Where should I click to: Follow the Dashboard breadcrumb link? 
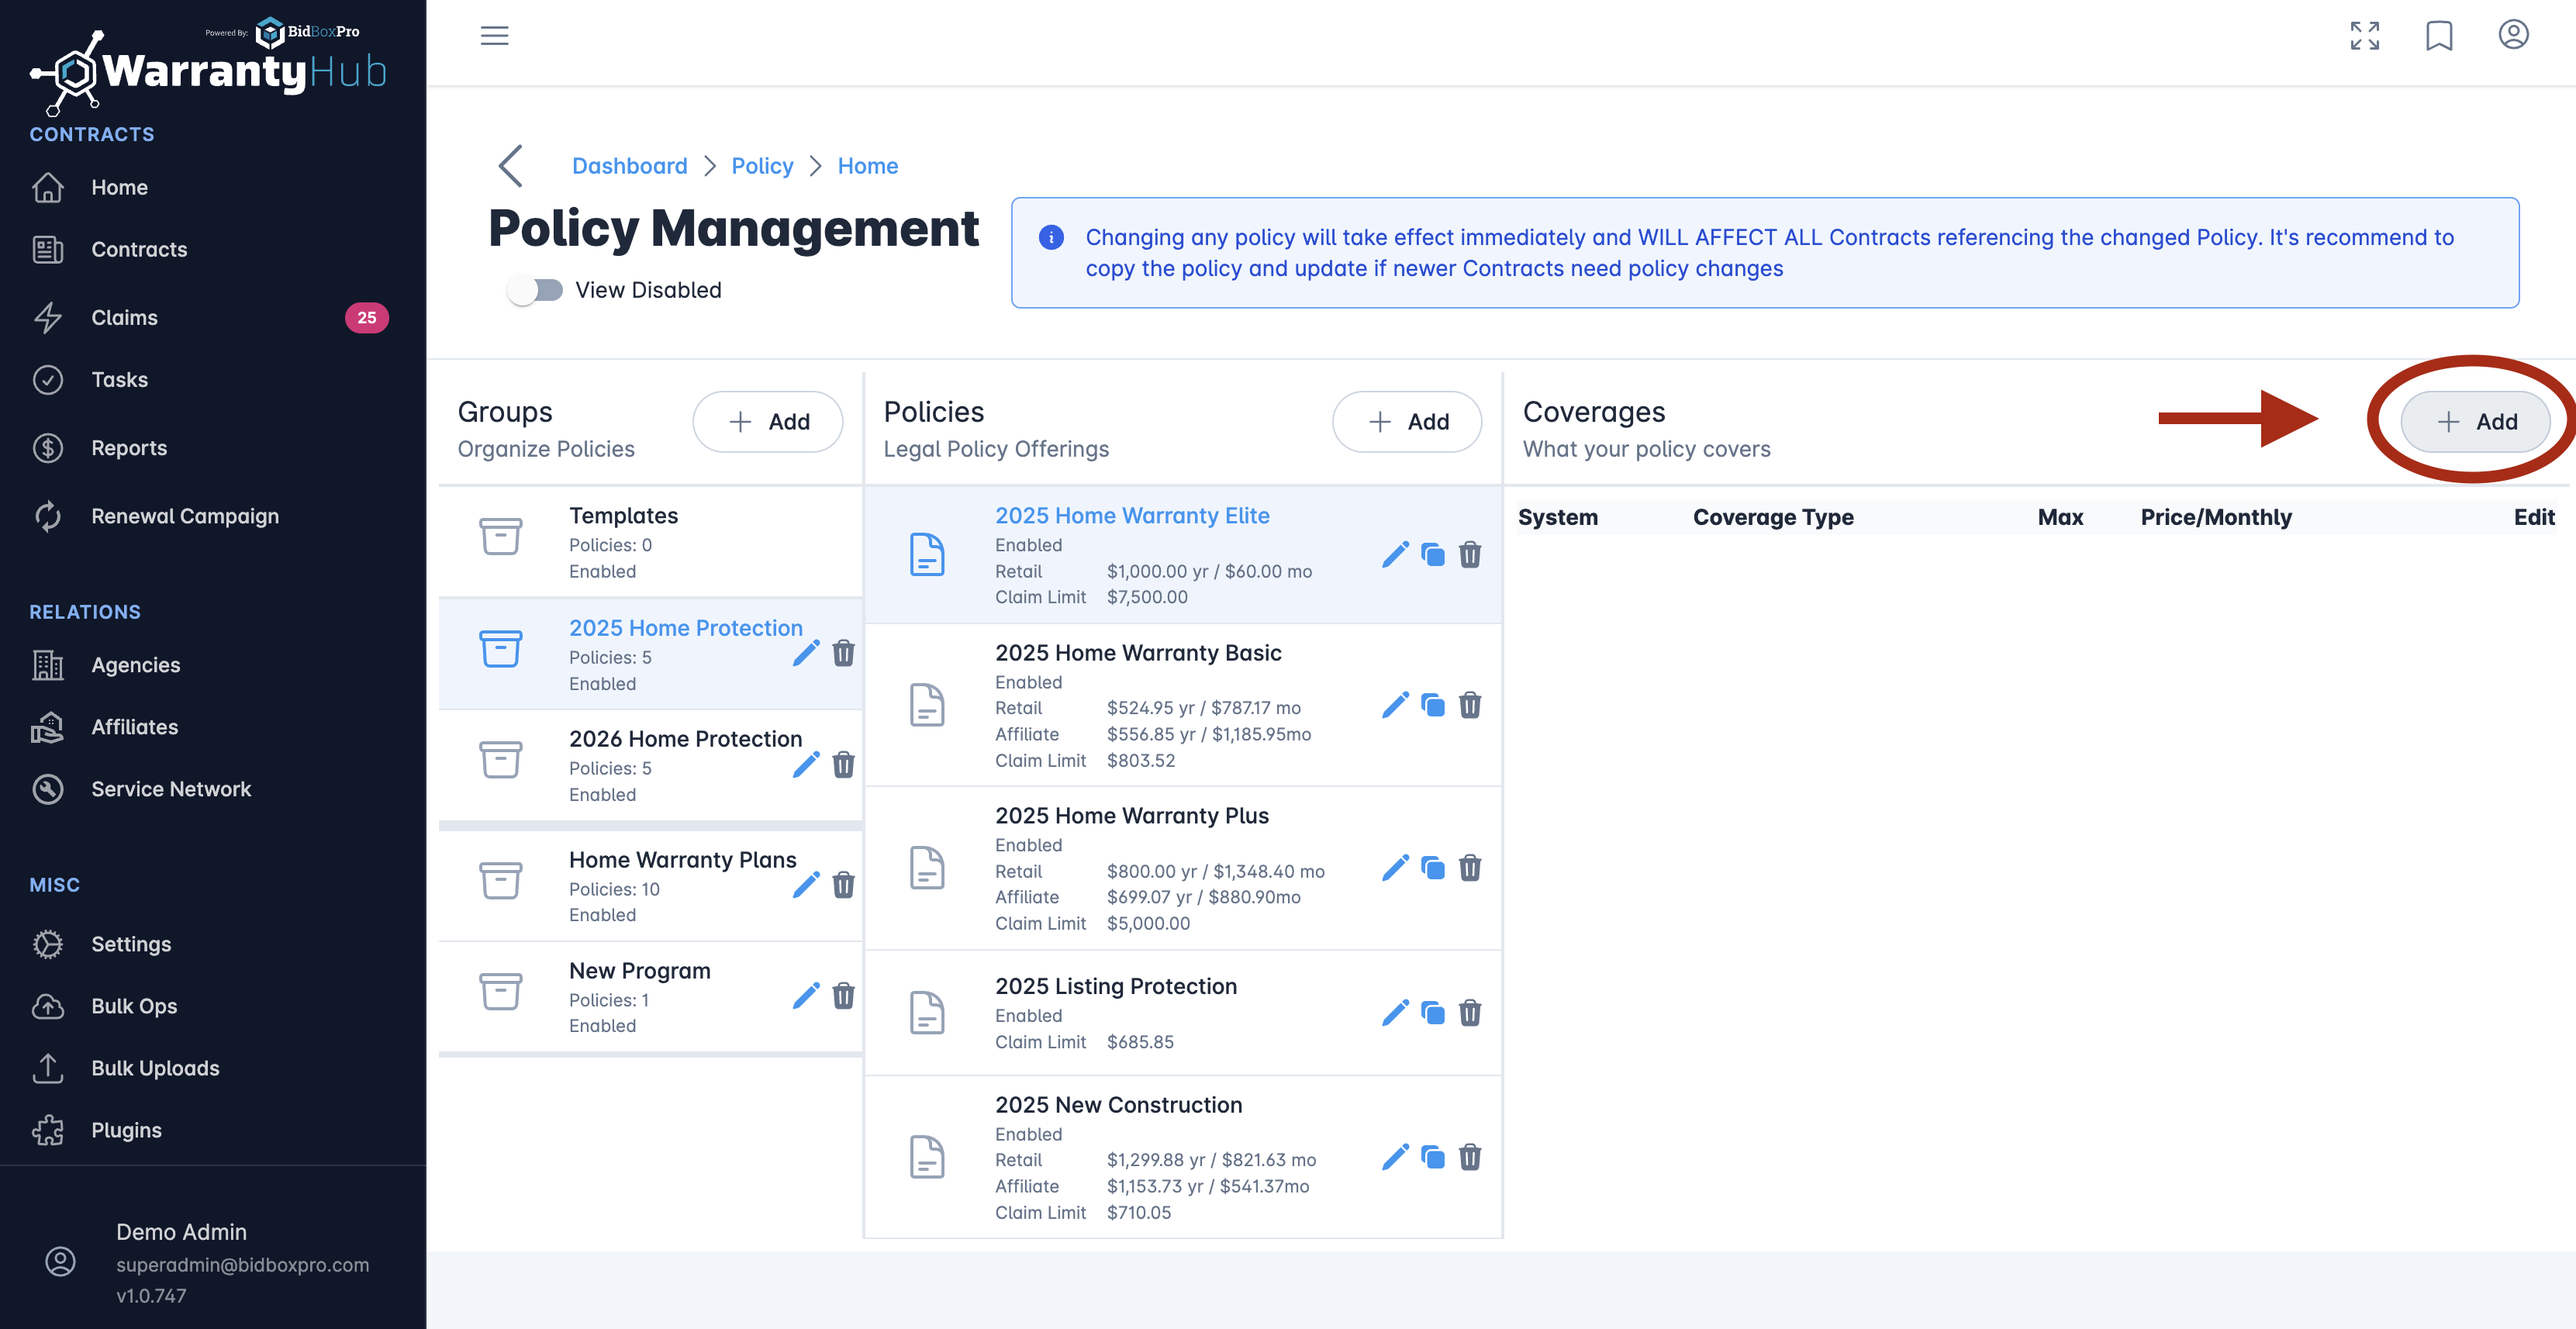point(629,166)
